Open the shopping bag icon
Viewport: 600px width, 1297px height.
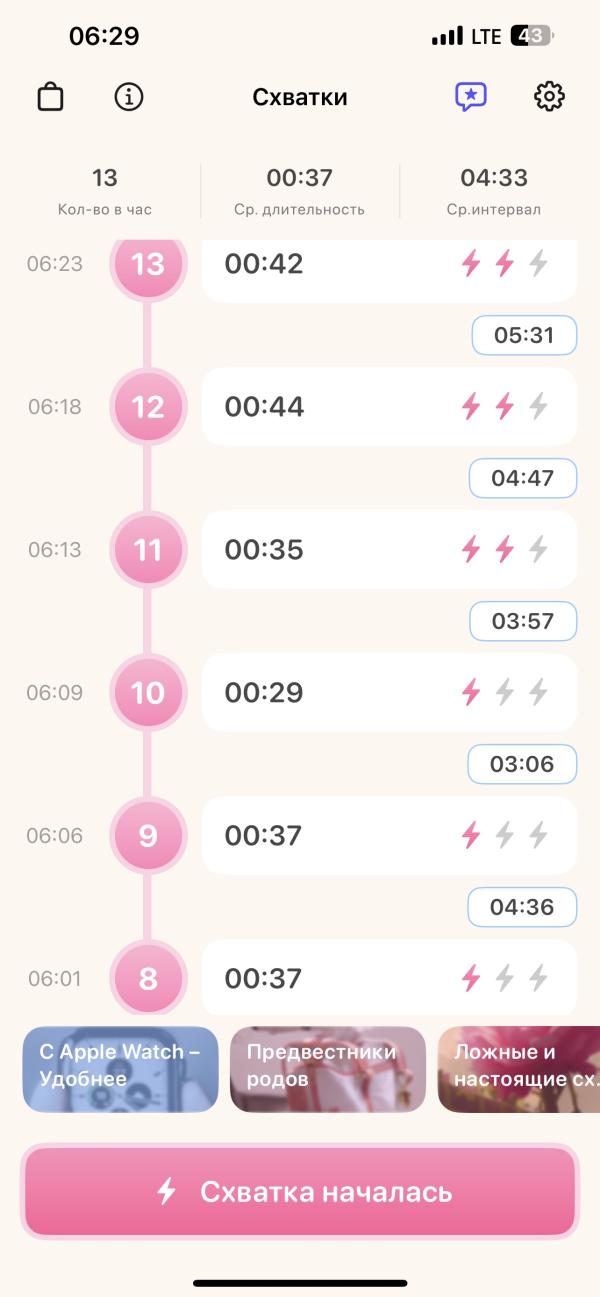50,97
